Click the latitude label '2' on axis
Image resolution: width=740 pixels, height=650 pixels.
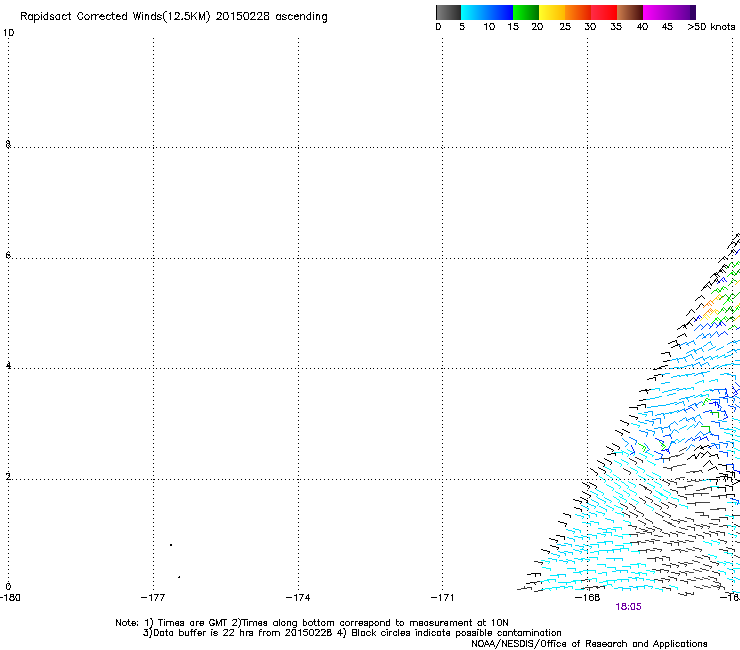[8, 477]
